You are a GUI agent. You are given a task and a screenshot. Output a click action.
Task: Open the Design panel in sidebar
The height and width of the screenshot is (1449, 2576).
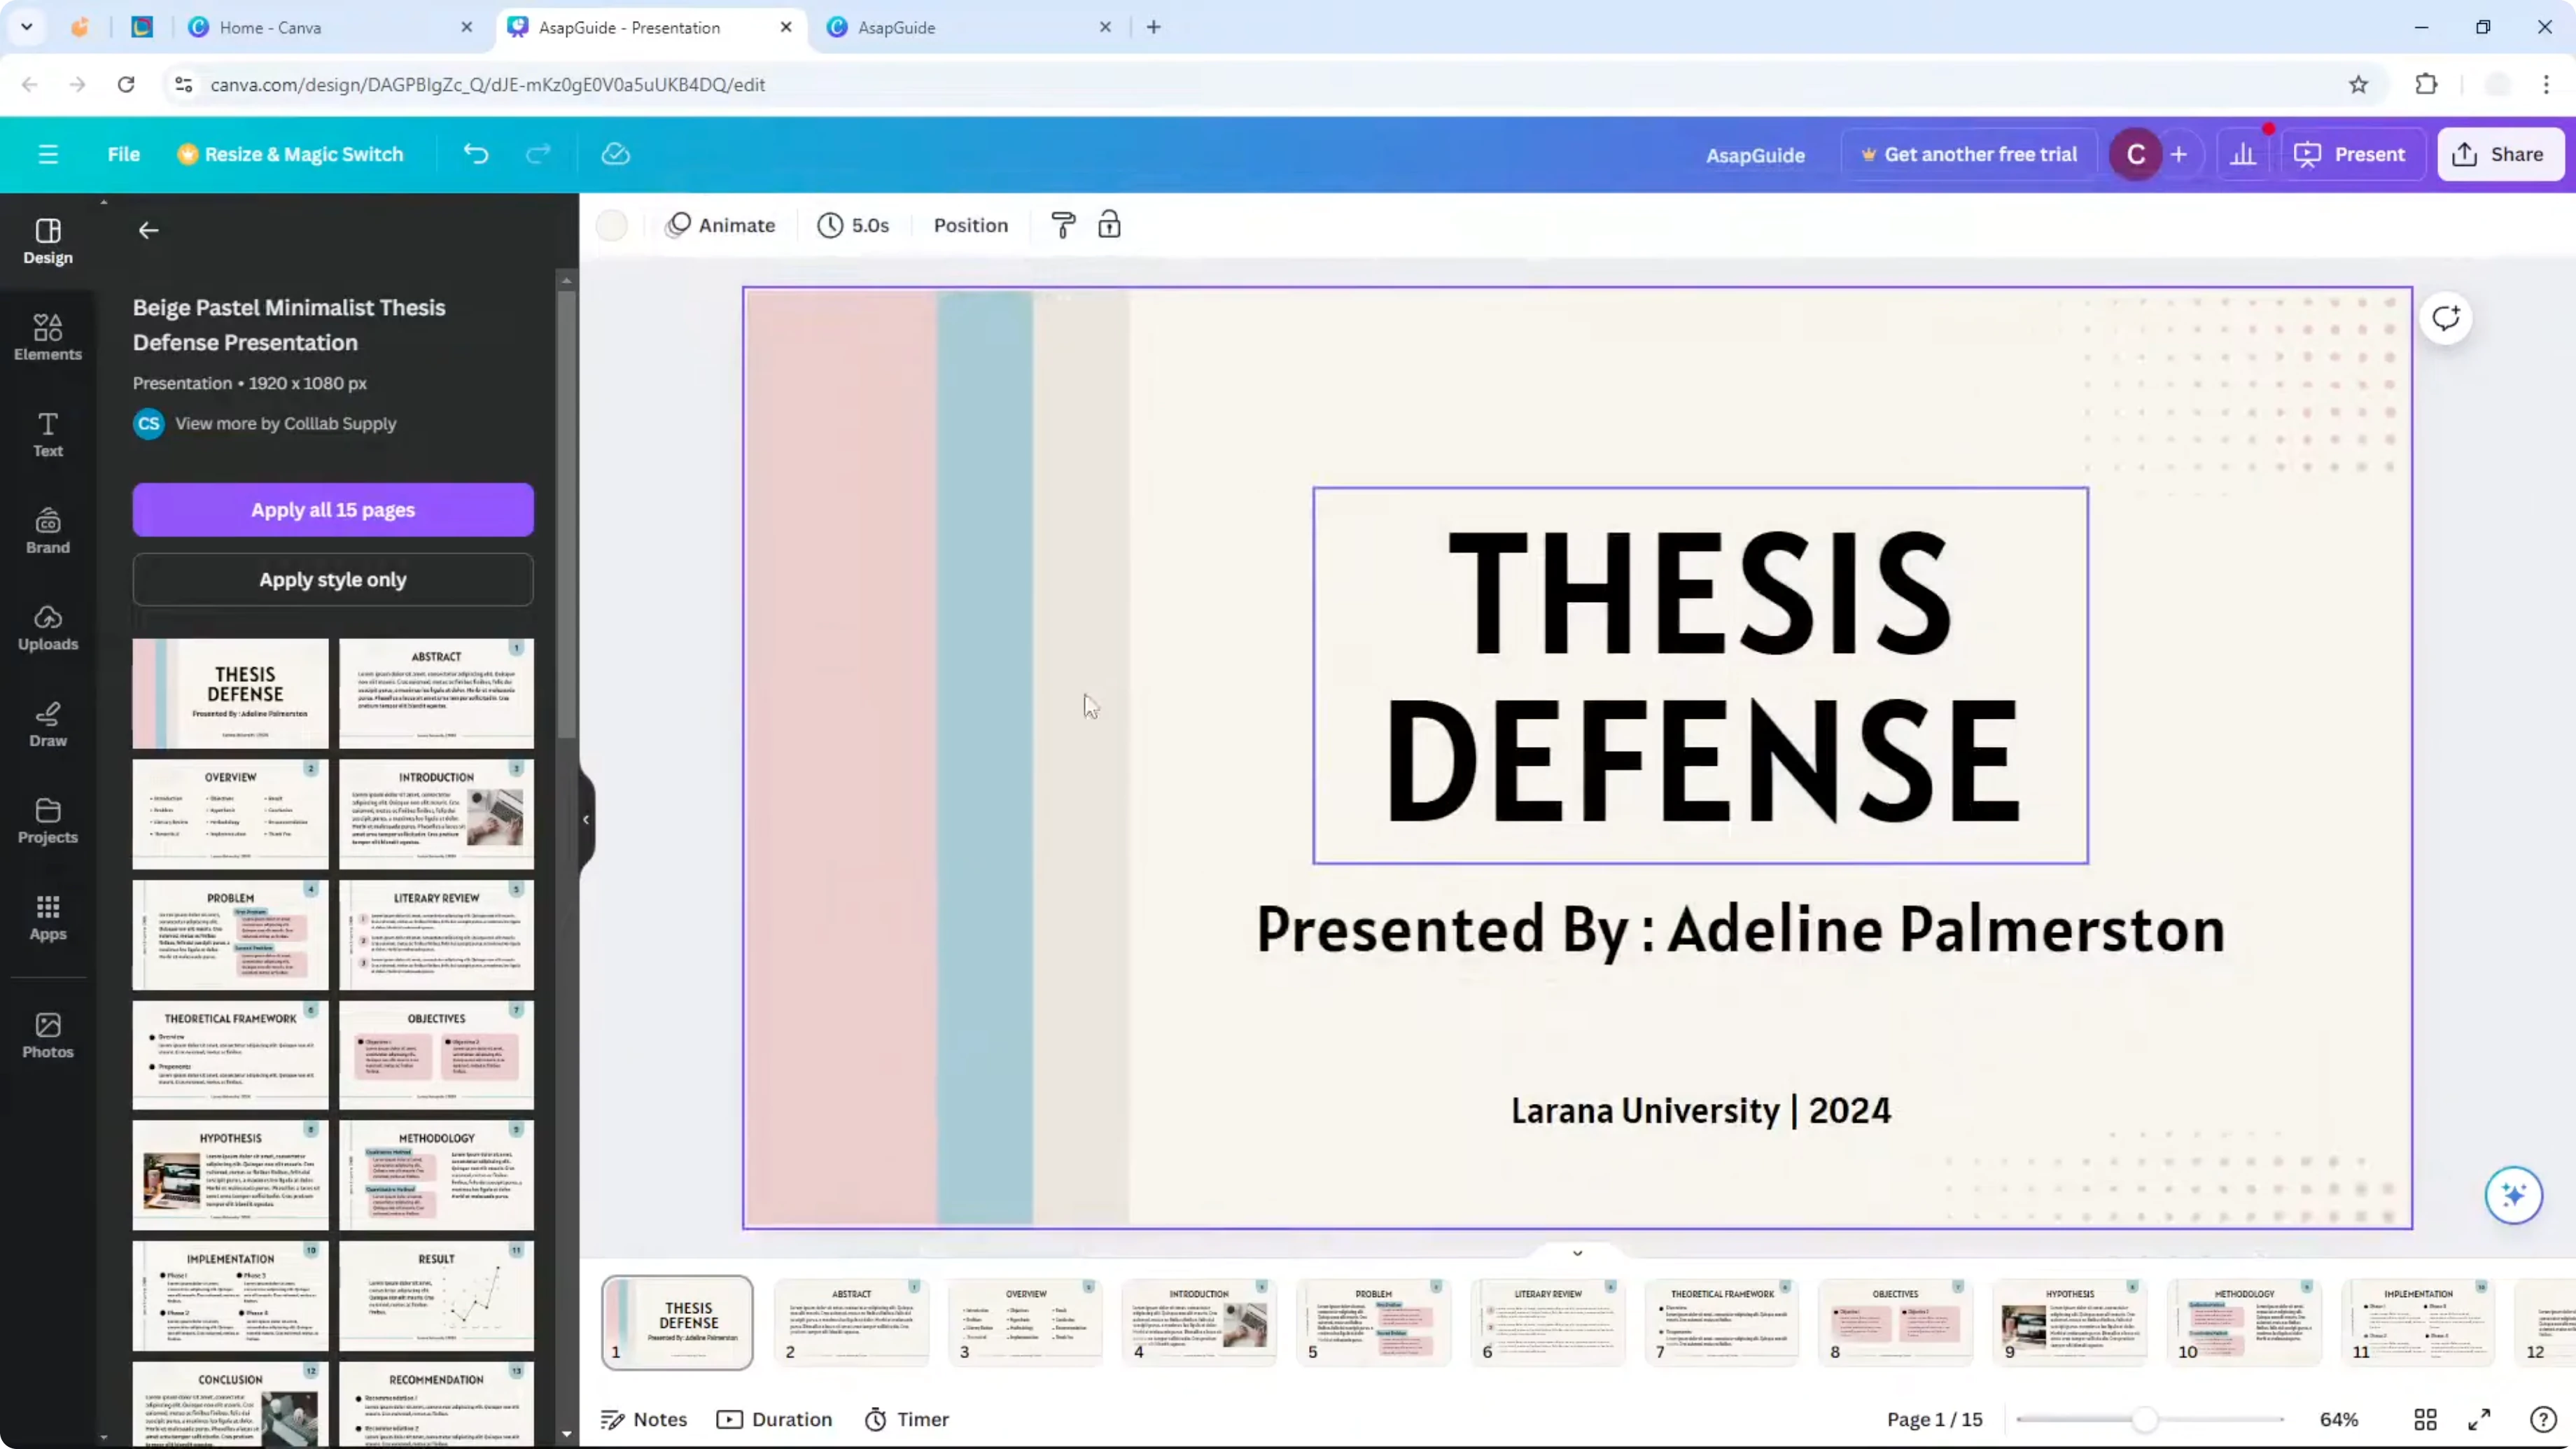tap(48, 242)
